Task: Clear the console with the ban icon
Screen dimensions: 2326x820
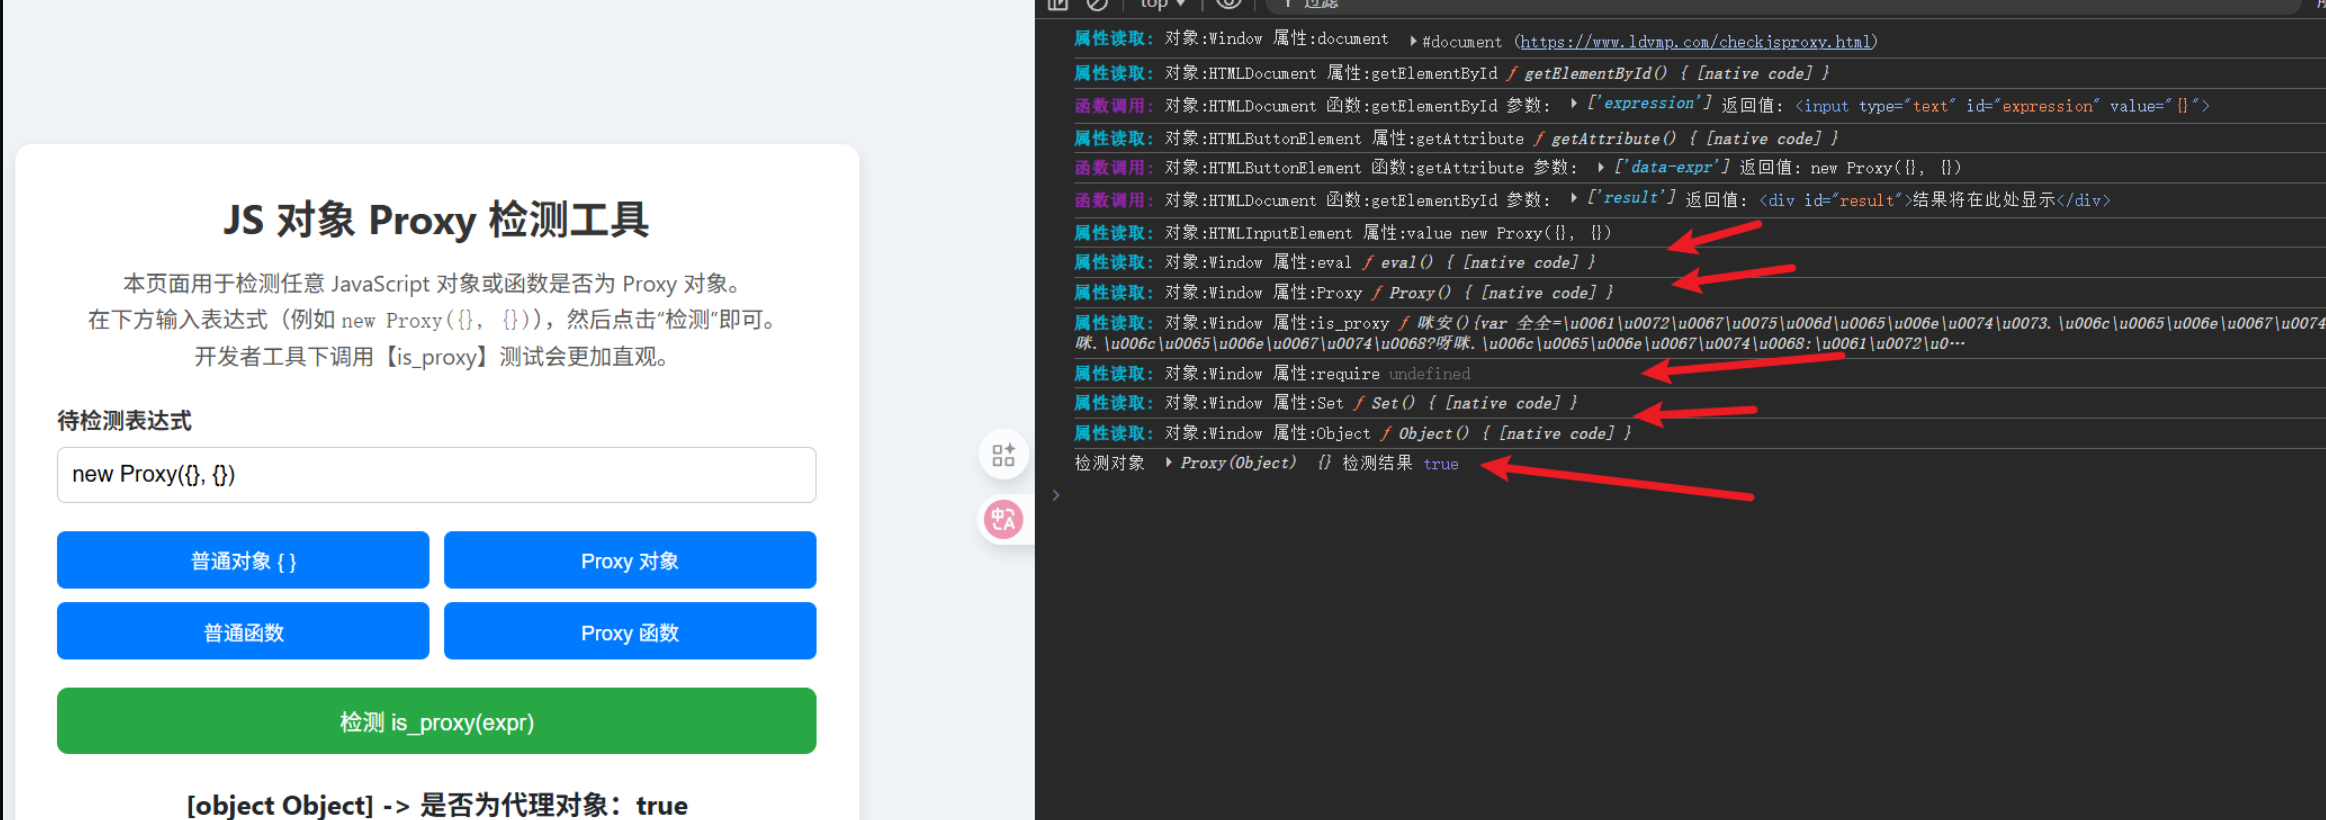Action: 1097,4
